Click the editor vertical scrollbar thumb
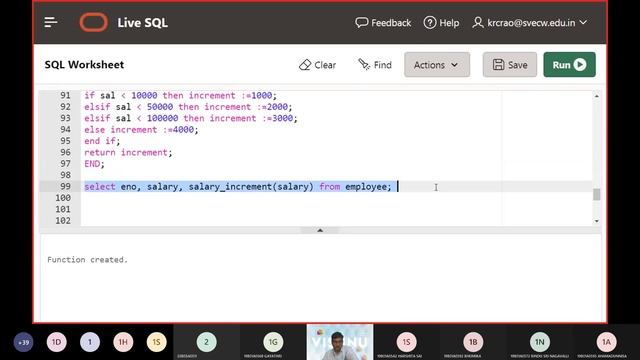Viewport: 640px width, 360px height. (597, 194)
